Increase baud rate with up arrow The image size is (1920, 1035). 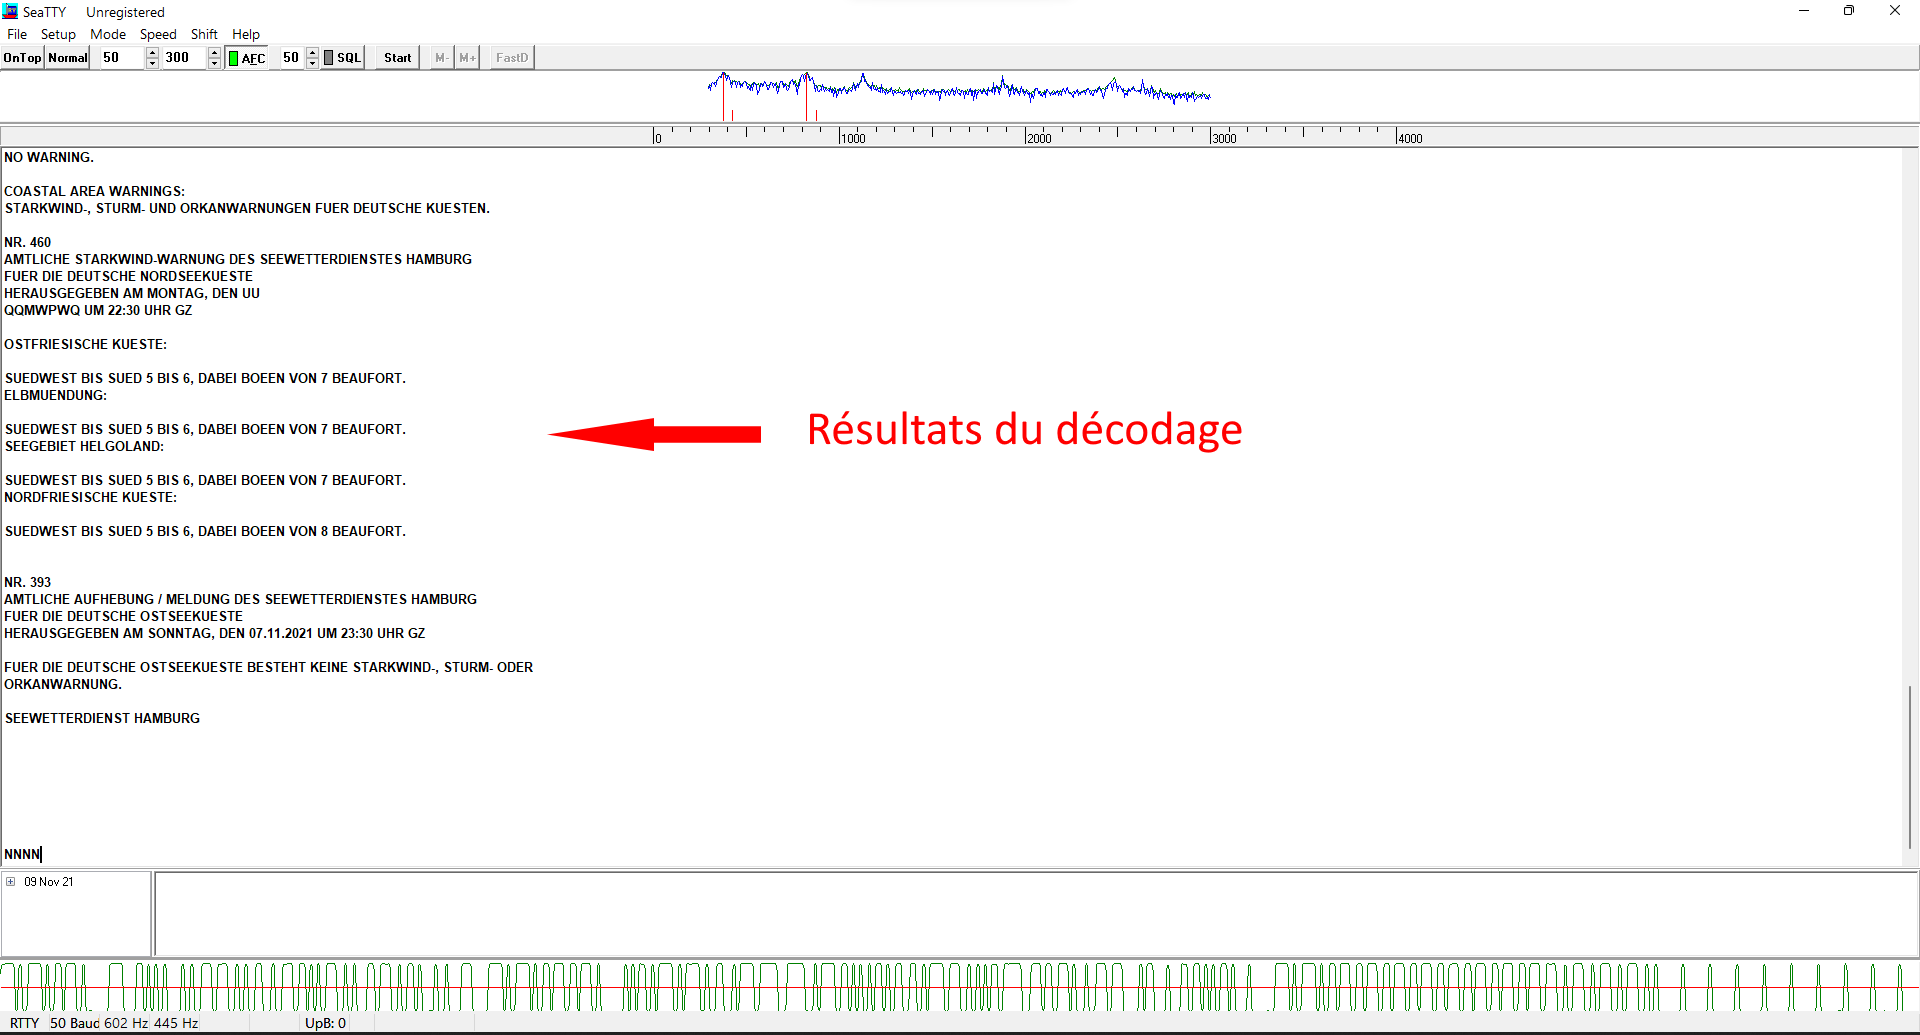(152, 53)
